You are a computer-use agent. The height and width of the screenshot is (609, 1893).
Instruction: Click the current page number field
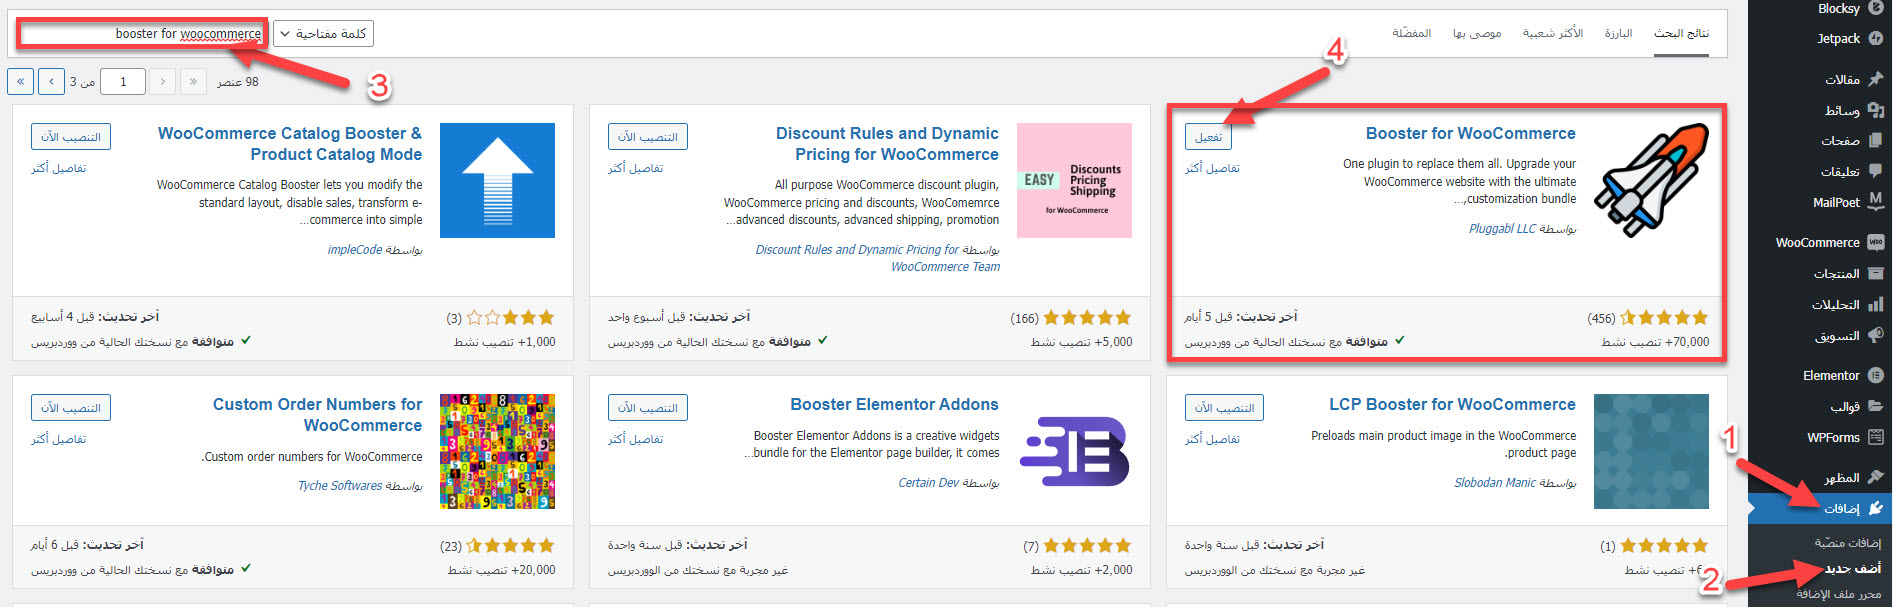pos(123,81)
